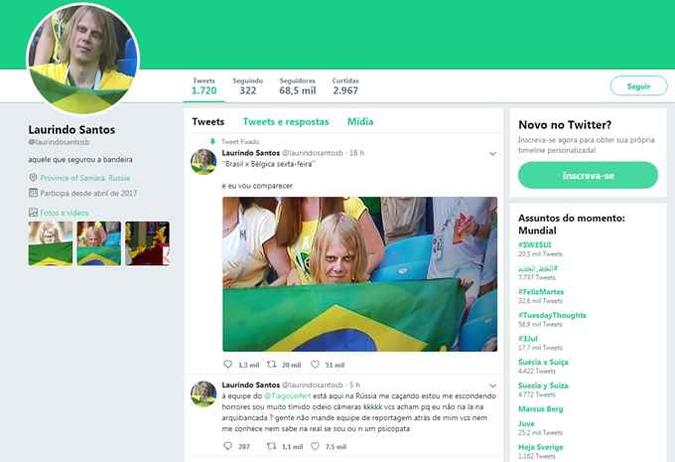Retweet the second tweet with 1,1 mil
The image size is (675, 462).
point(271,446)
